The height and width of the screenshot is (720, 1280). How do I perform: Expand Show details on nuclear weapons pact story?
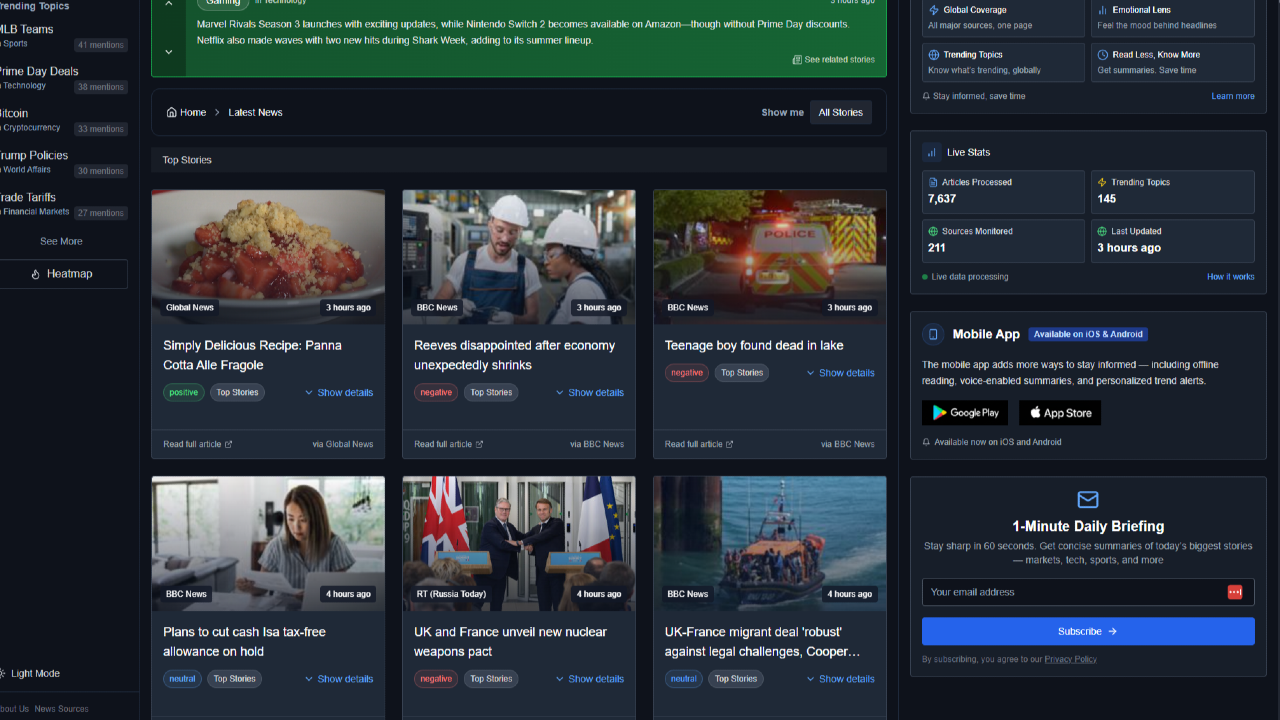590,679
